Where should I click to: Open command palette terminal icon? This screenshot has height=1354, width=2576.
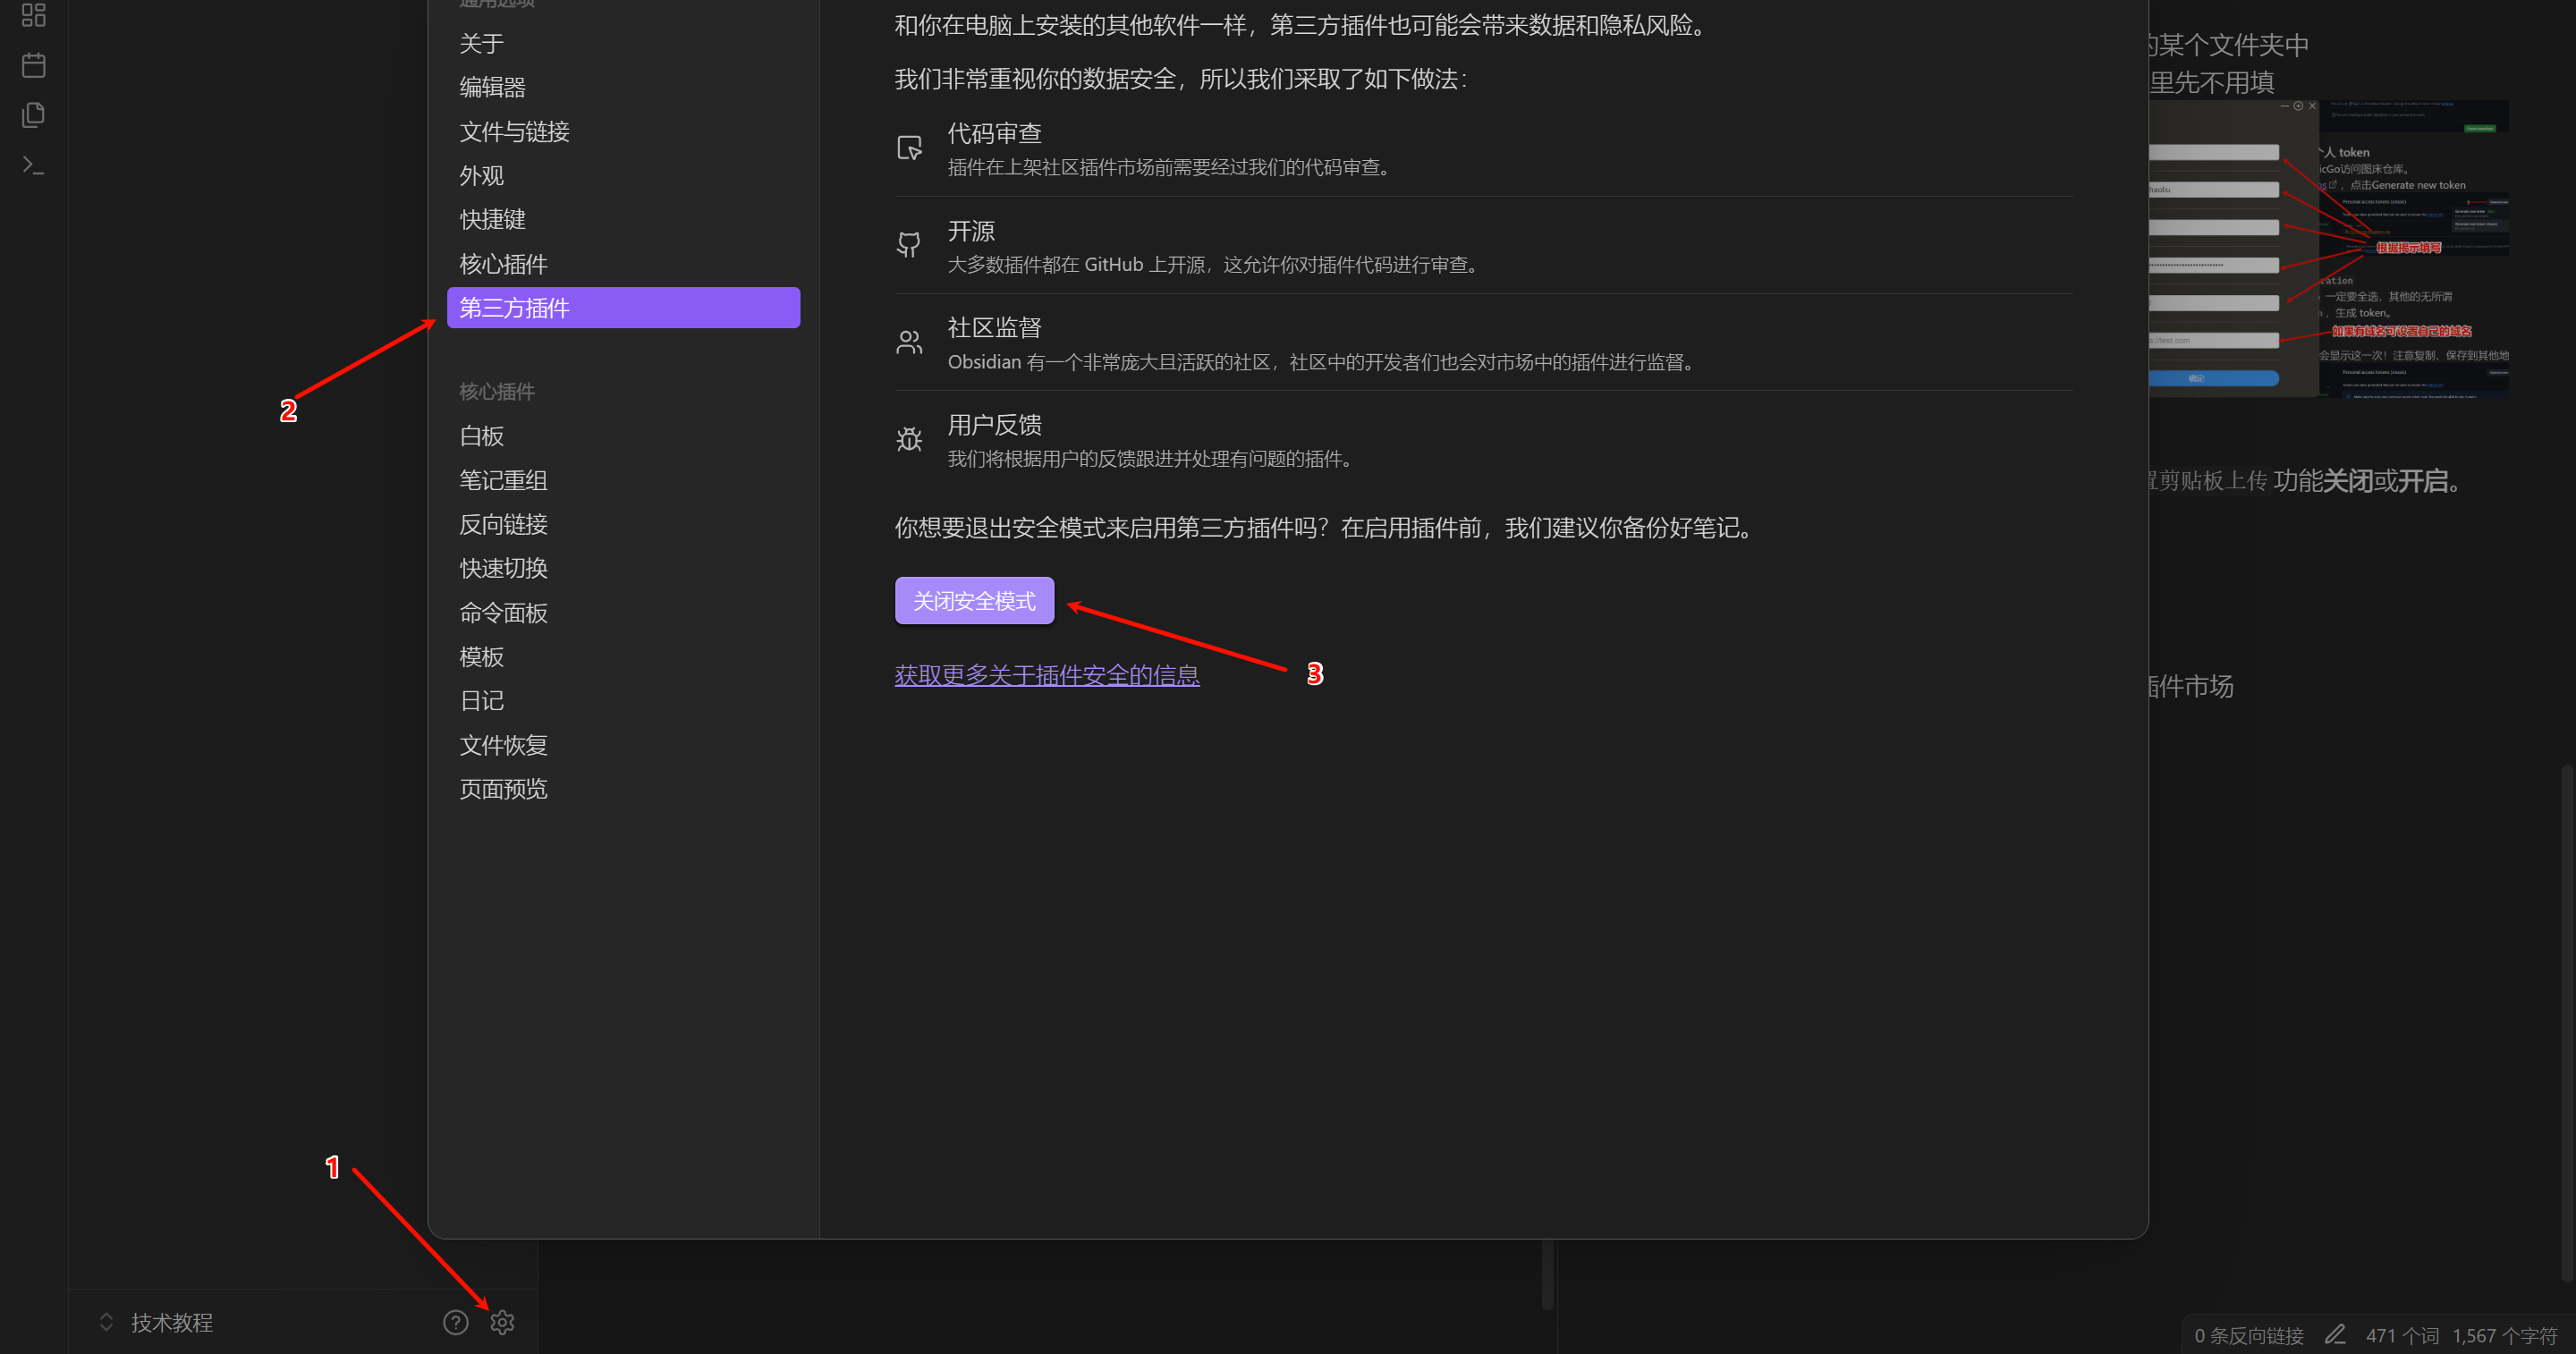(x=34, y=165)
